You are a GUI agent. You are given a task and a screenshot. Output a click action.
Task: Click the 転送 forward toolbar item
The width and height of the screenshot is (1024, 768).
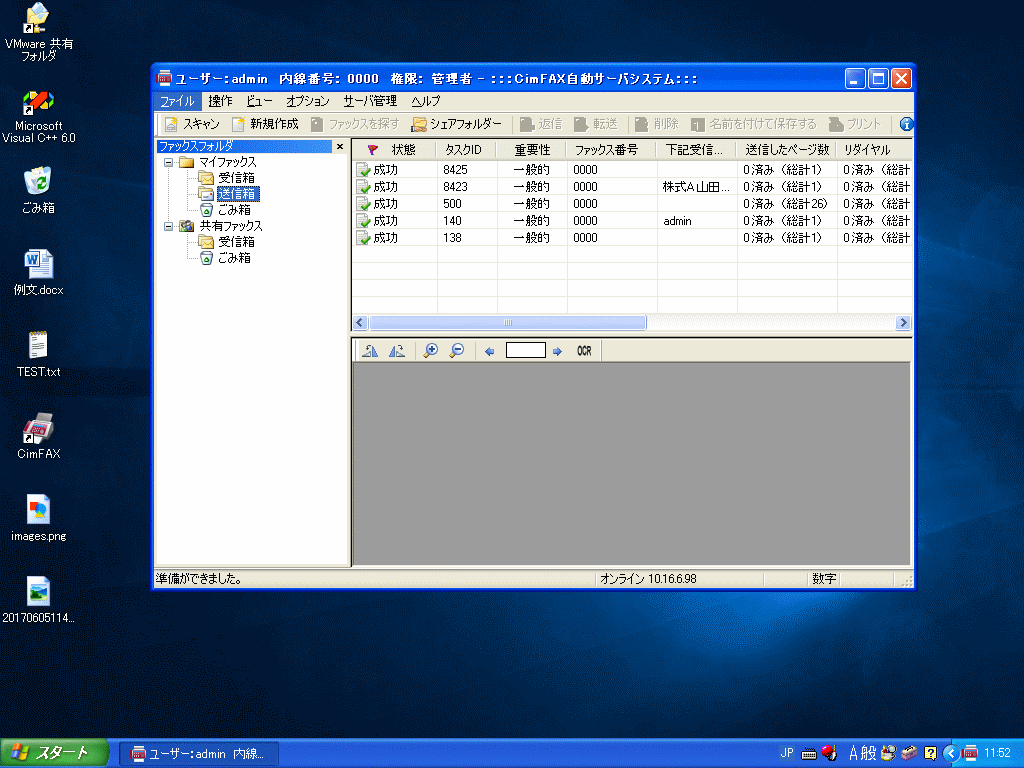[596, 124]
